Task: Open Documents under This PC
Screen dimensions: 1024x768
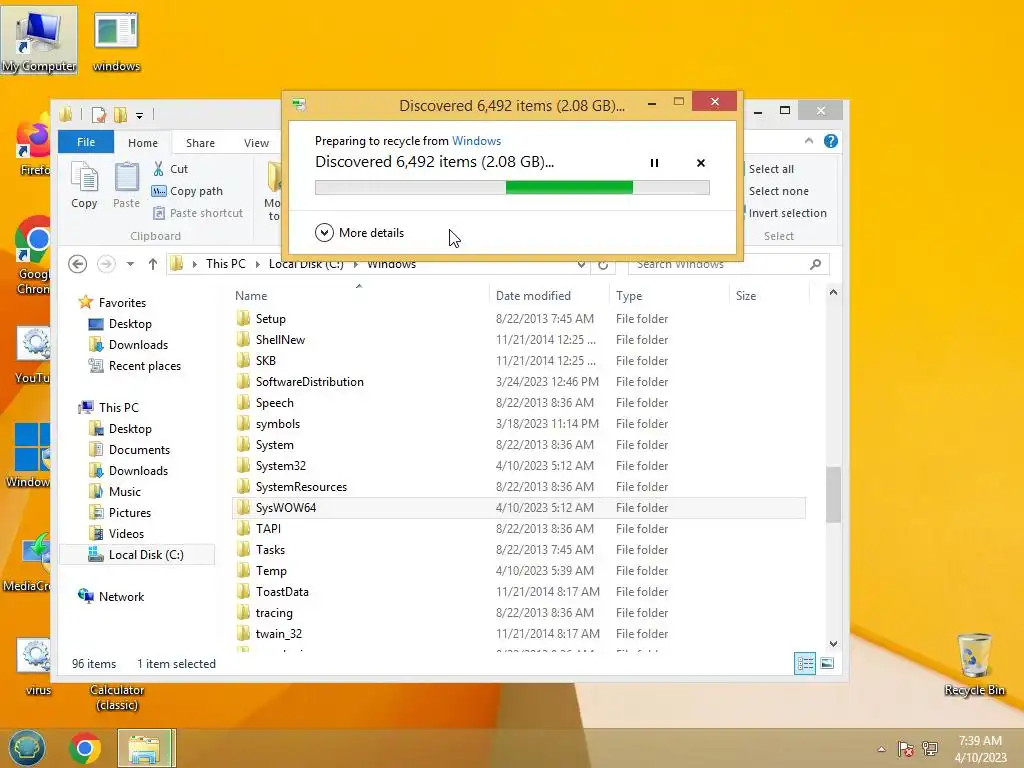Action: coord(129,450)
